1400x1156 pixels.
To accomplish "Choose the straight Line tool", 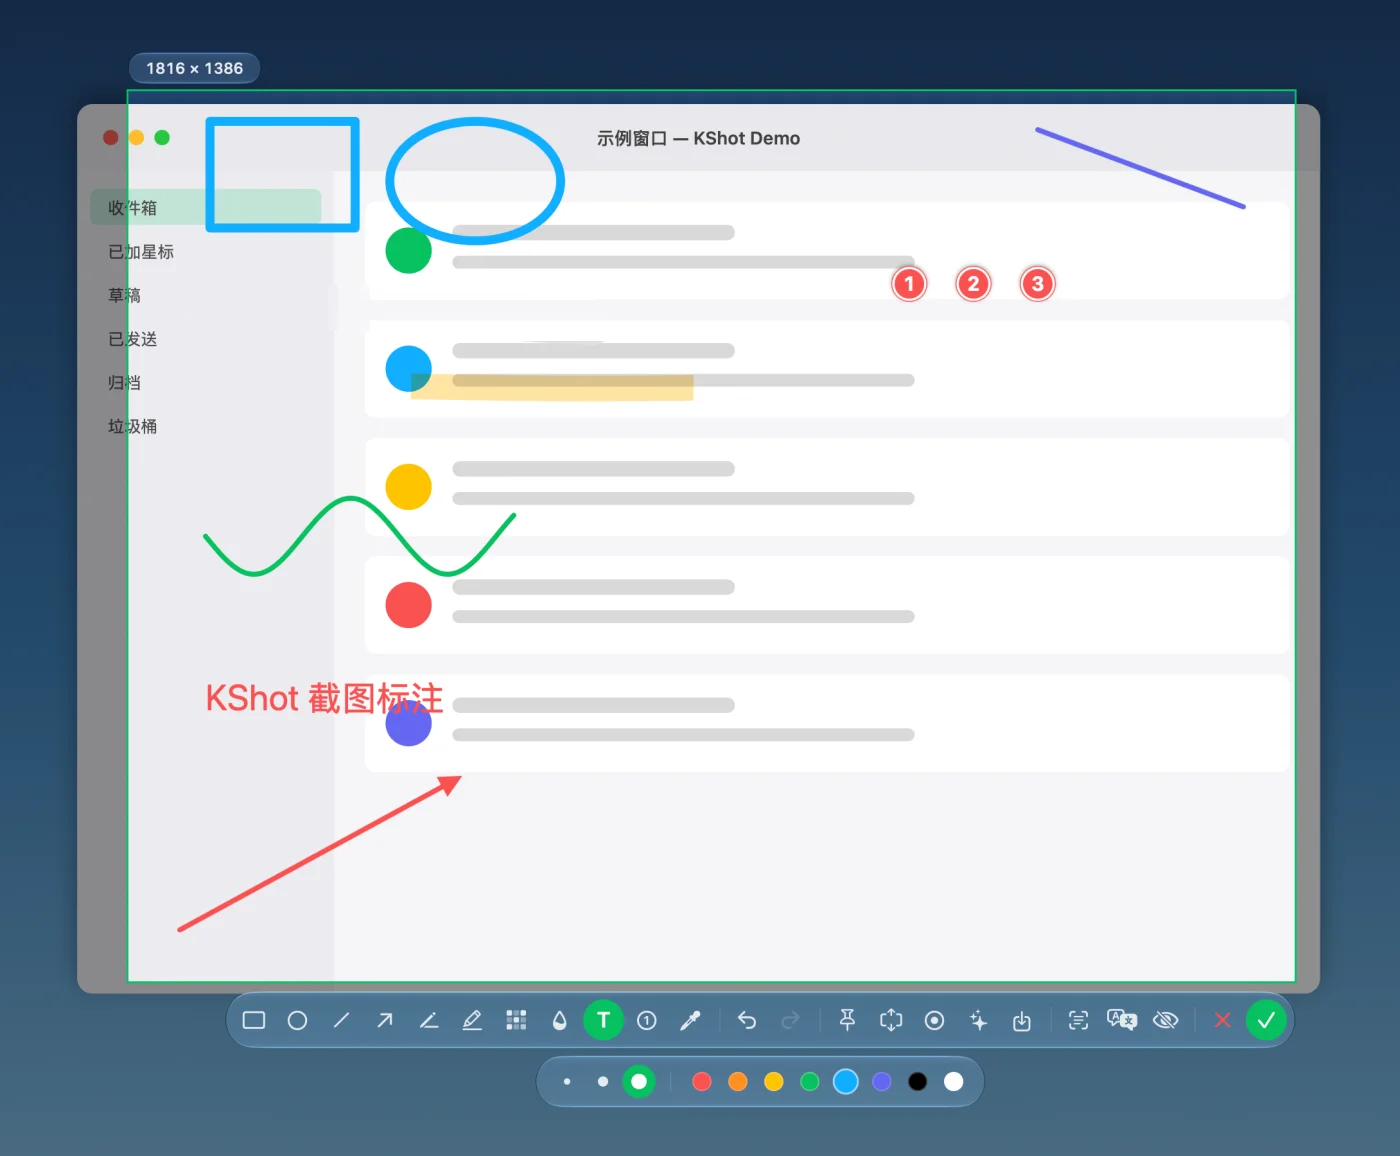I will click(x=341, y=1020).
